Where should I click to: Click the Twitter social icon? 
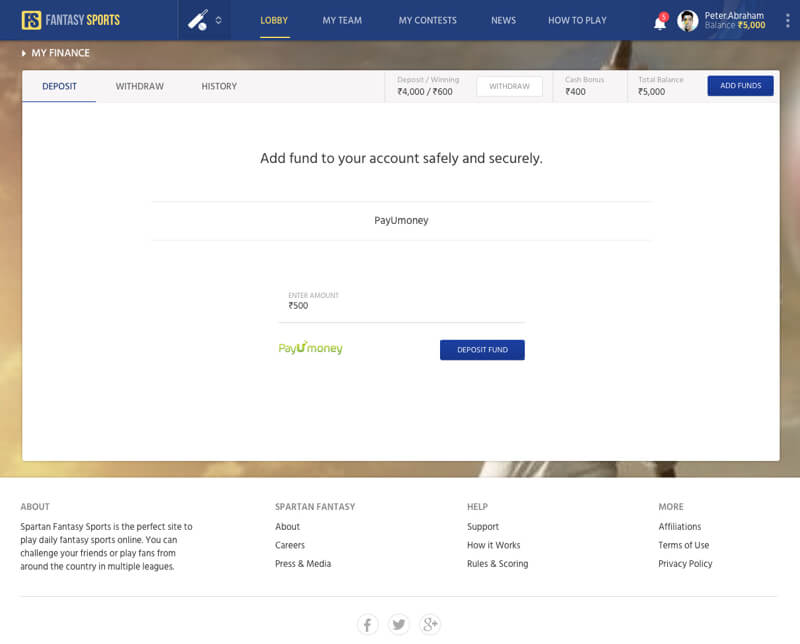click(398, 624)
